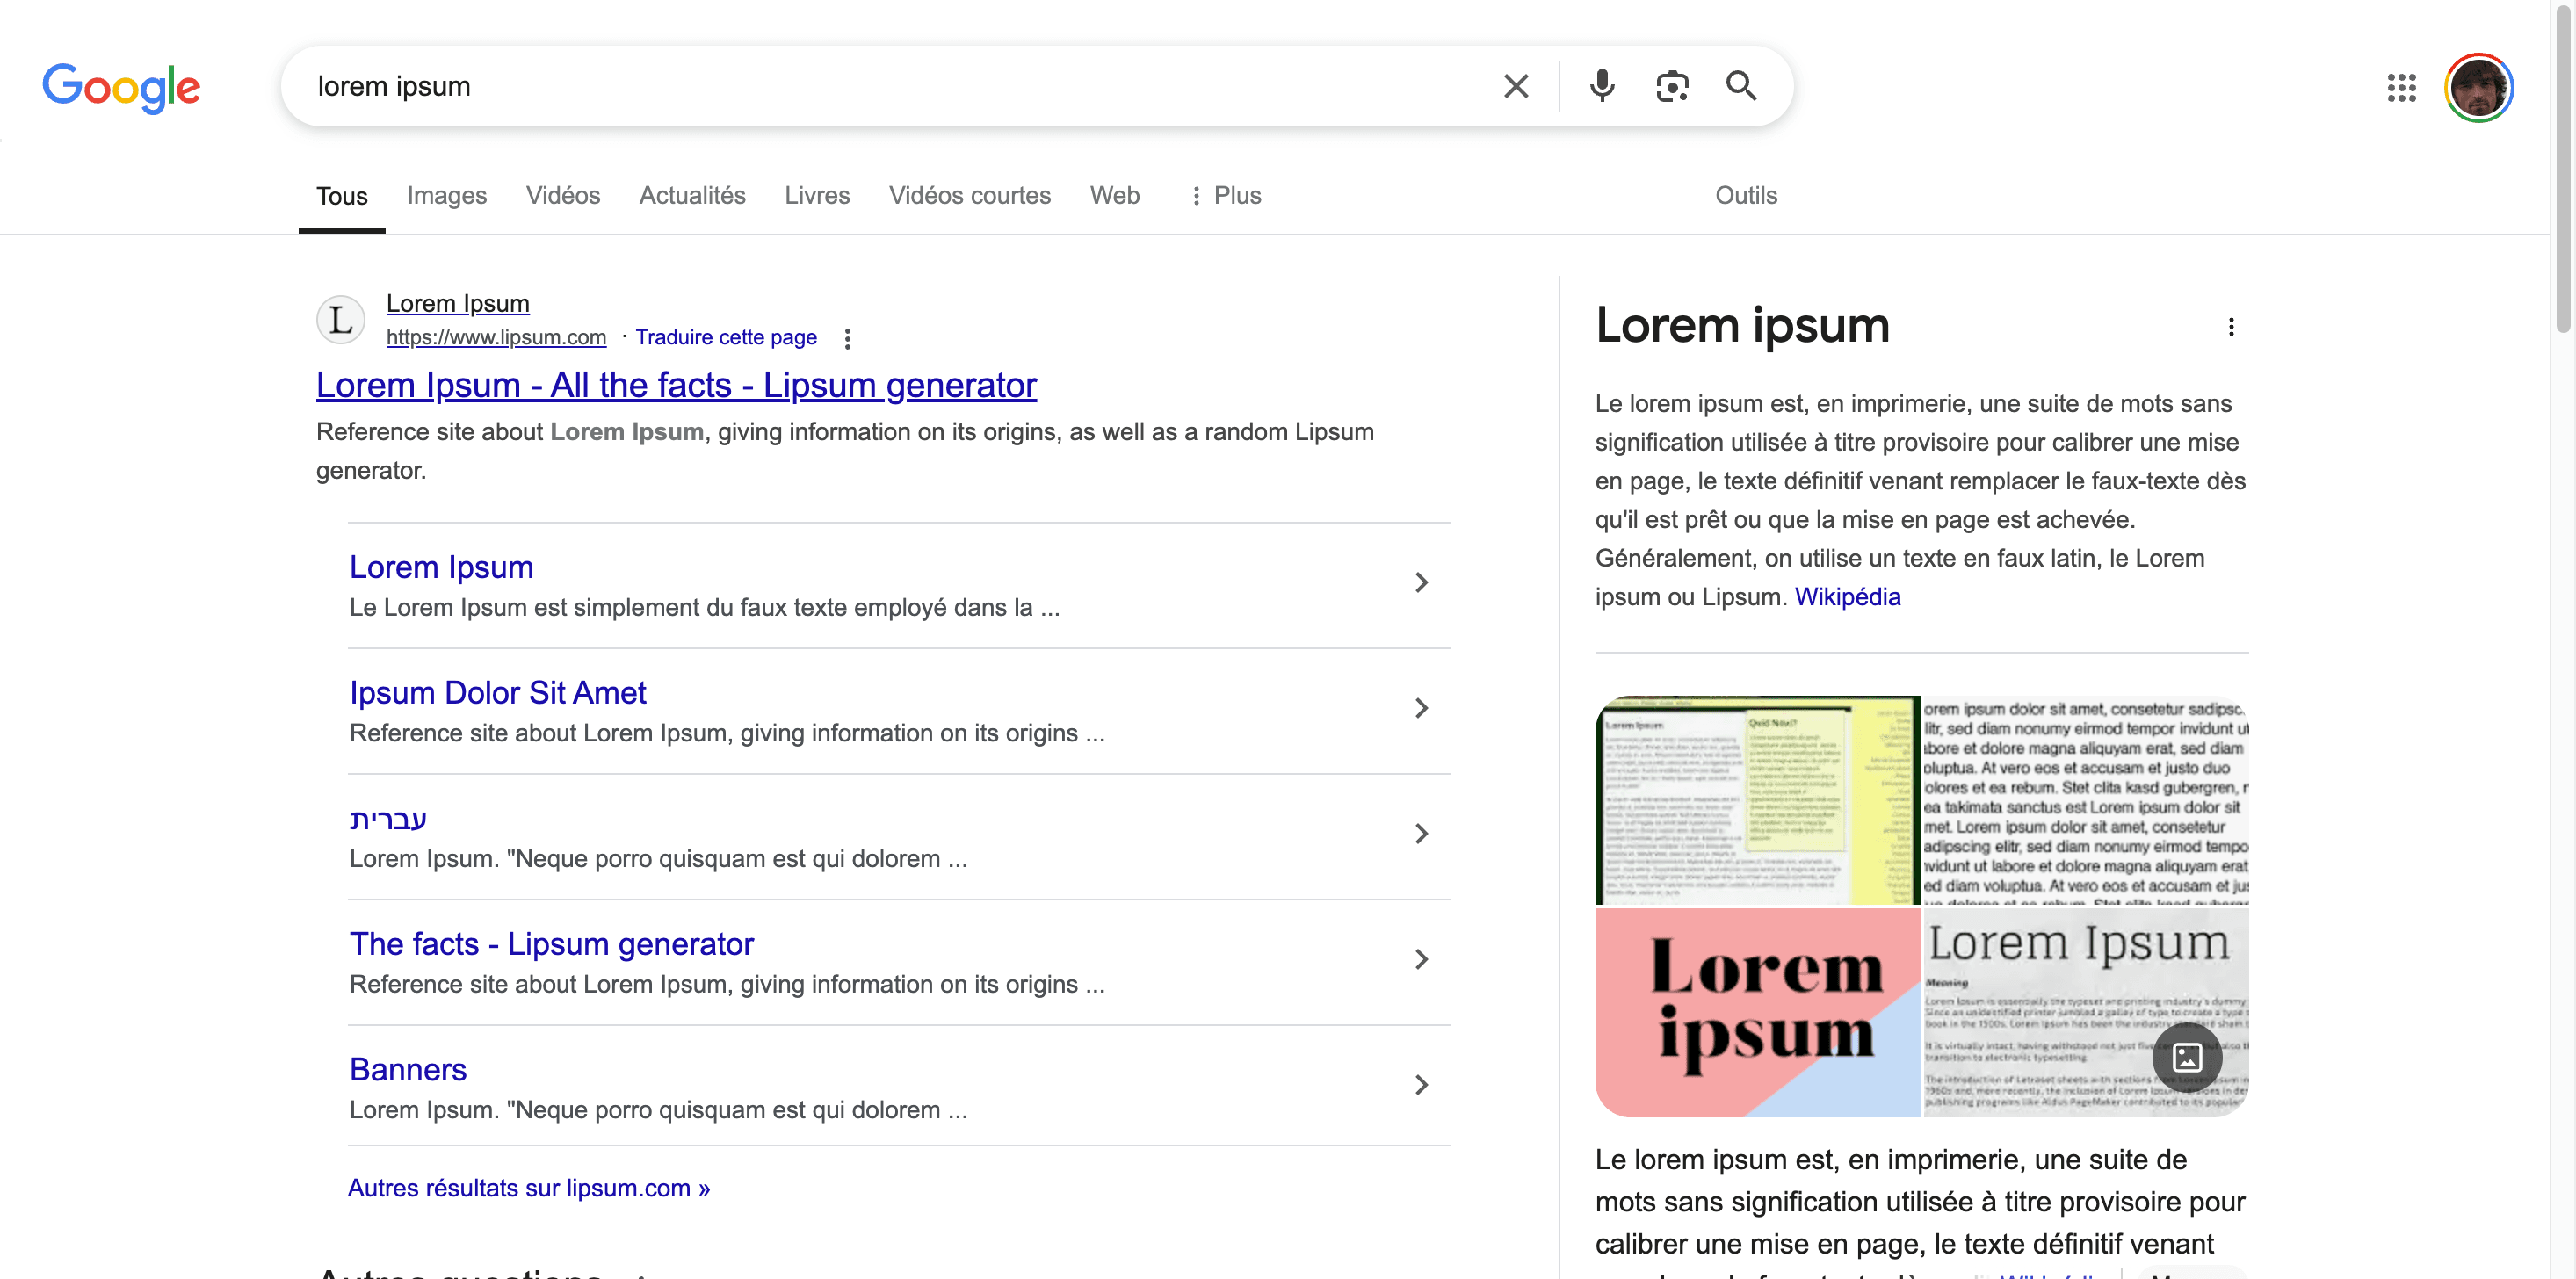Open the https://www.lipsum.com URL link

click(x=496, y=337)
